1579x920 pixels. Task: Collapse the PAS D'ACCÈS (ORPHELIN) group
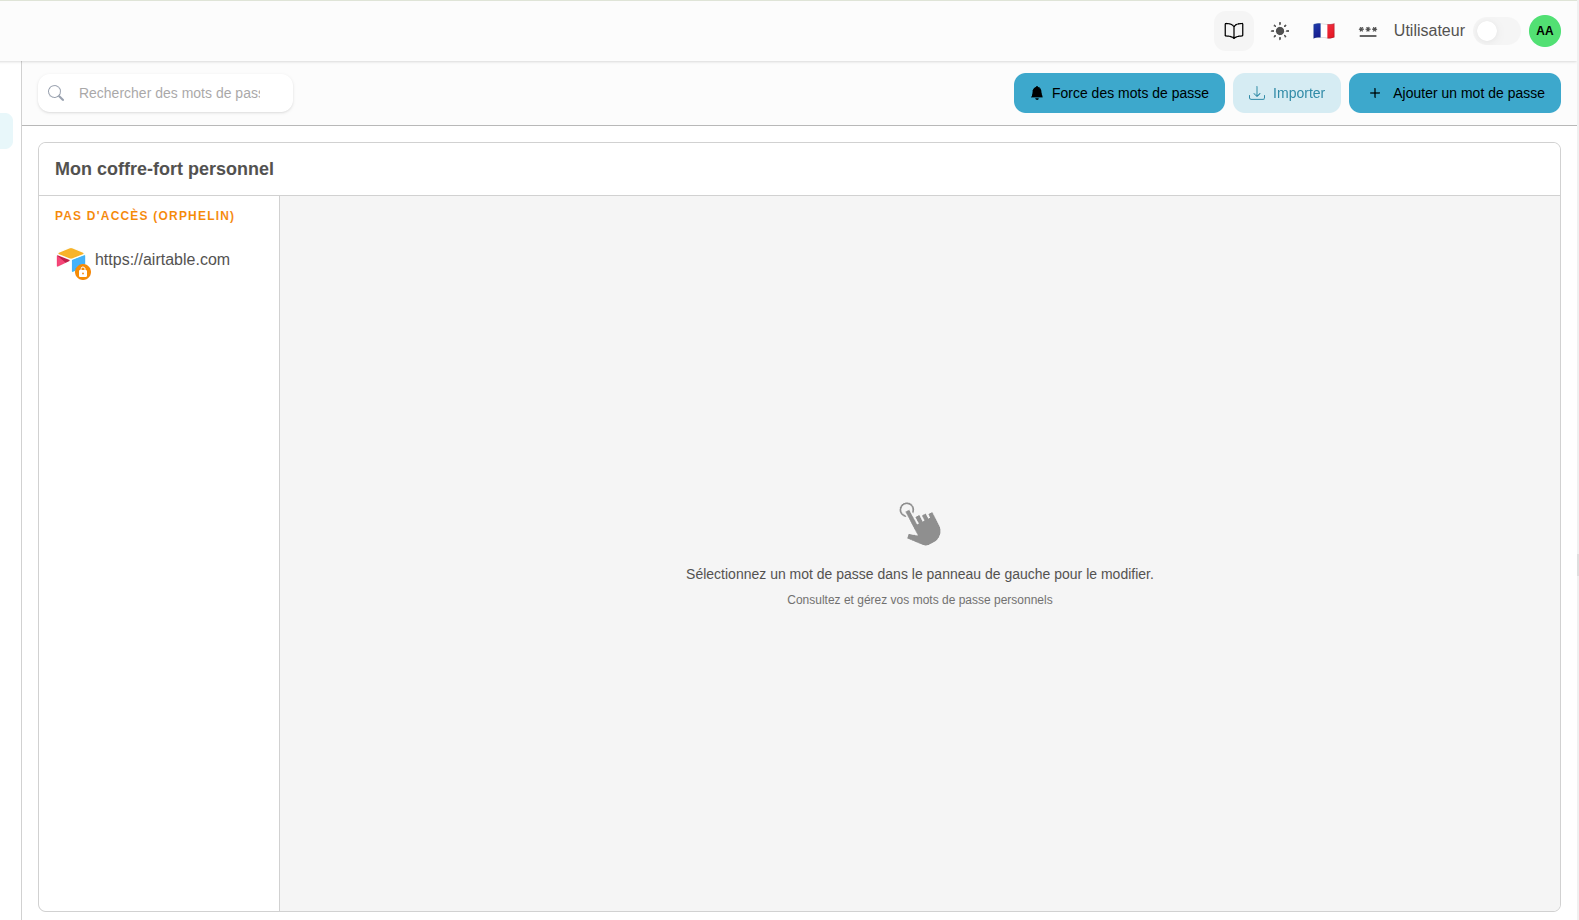144,216
